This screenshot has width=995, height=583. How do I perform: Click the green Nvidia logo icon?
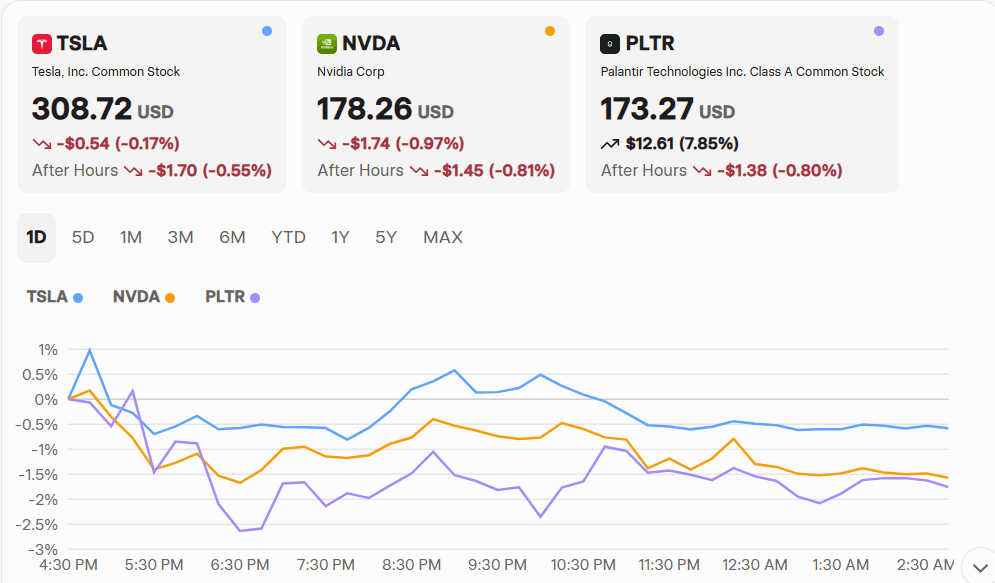(326, 43)
